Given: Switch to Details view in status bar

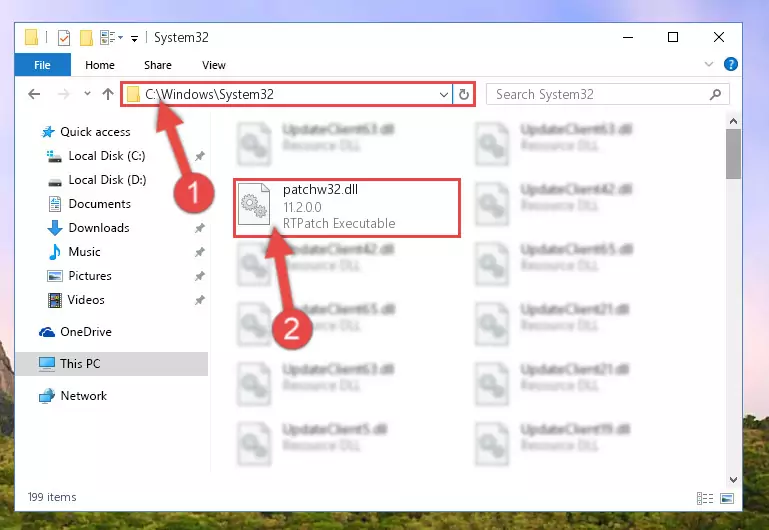Looking at the screenshot, I should pyautogui.click(x=705, y=499).
